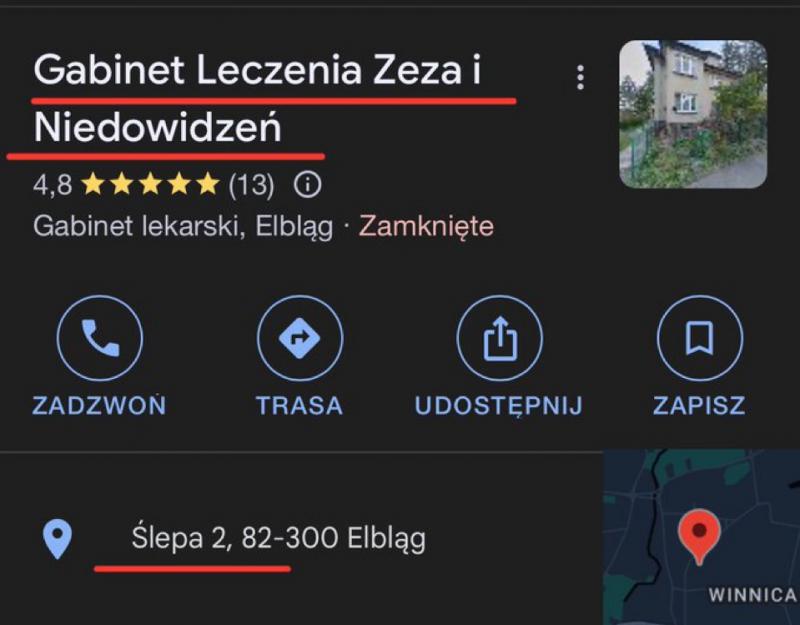Image resolution: width=800 pixels, height=625 pixels.
Task: Select the TRASA label
Action: (x=299, y=406)
